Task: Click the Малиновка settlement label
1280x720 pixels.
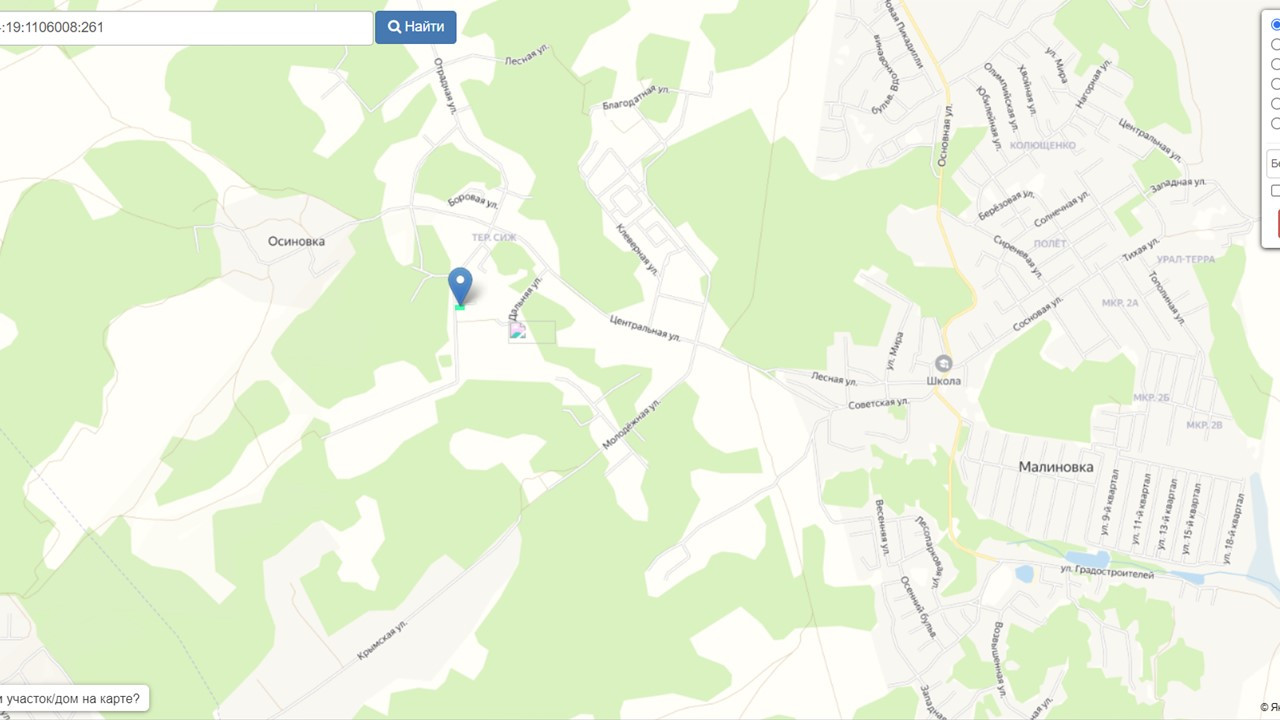Action: [1056, 467]
